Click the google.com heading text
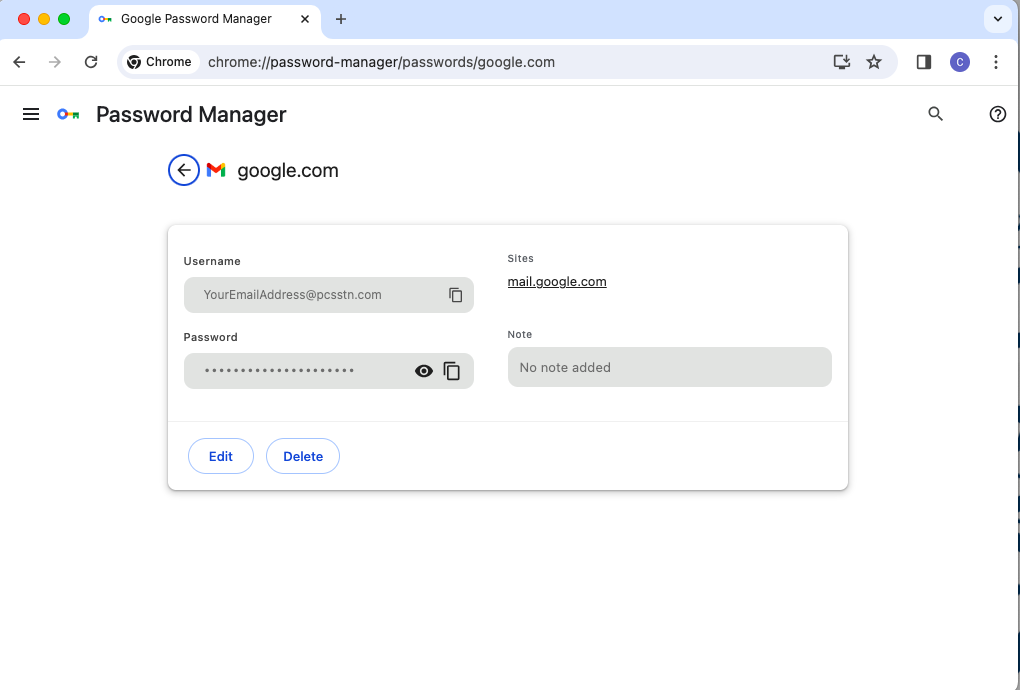 pos(288,170)
